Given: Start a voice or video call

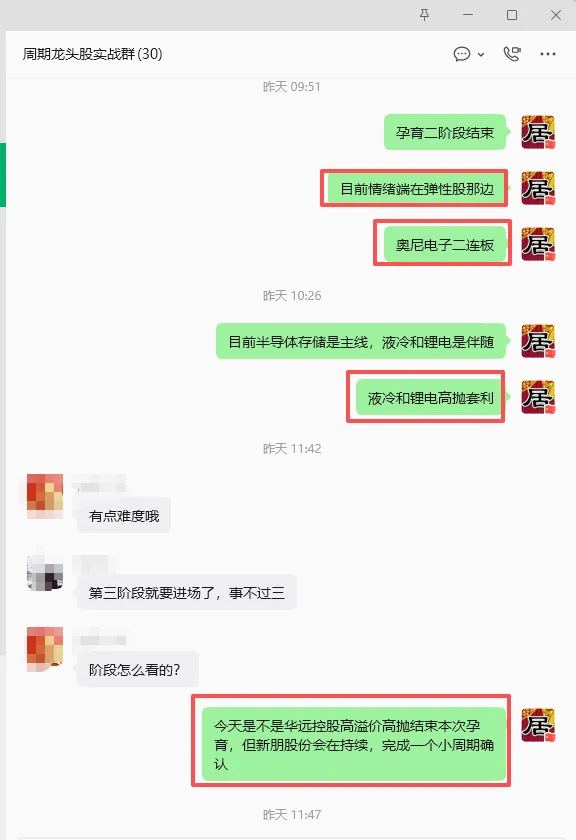Looking at the screenshot, I should point(512,54).
